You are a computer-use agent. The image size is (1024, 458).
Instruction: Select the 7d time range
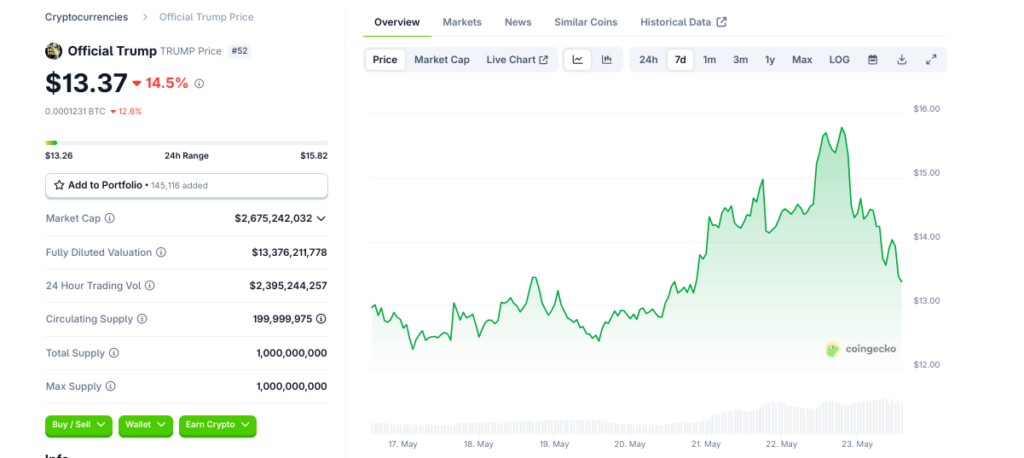tap(680, 59)
